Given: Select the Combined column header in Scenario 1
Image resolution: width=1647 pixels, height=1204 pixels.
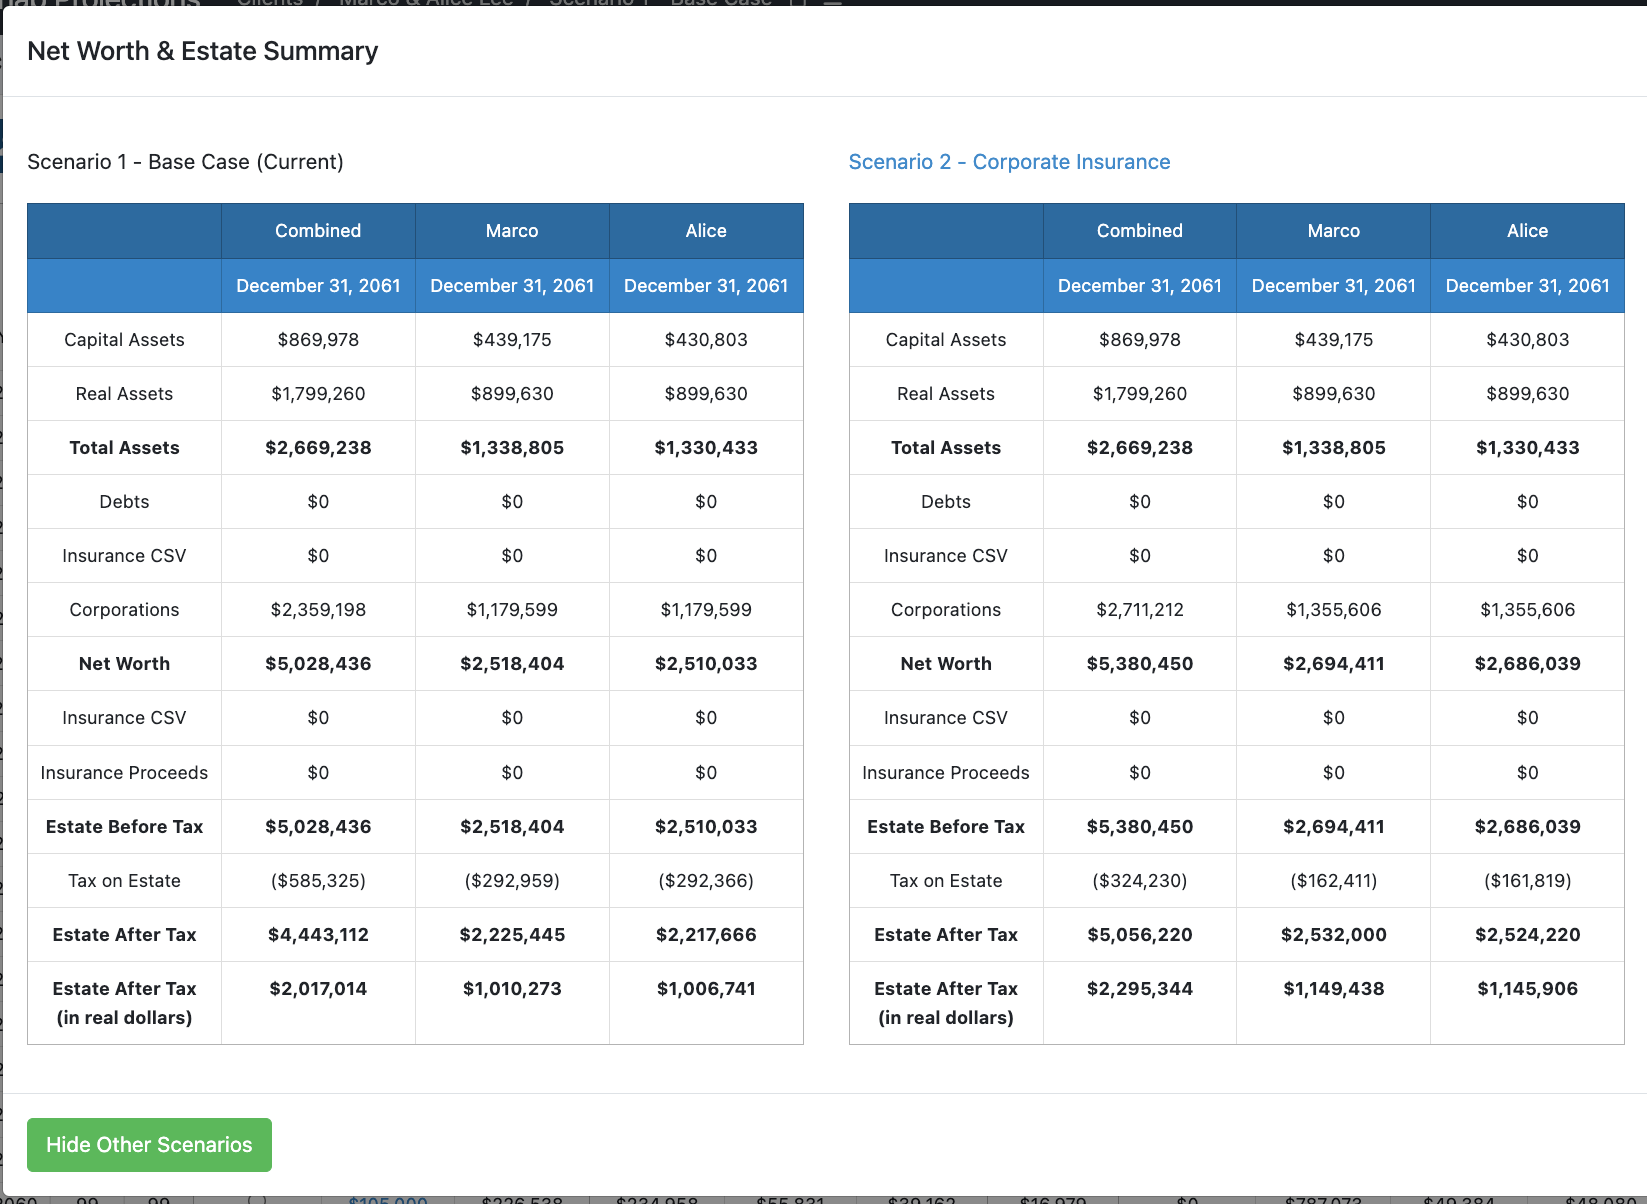Looking at the screenshot, I should [317, 231].
